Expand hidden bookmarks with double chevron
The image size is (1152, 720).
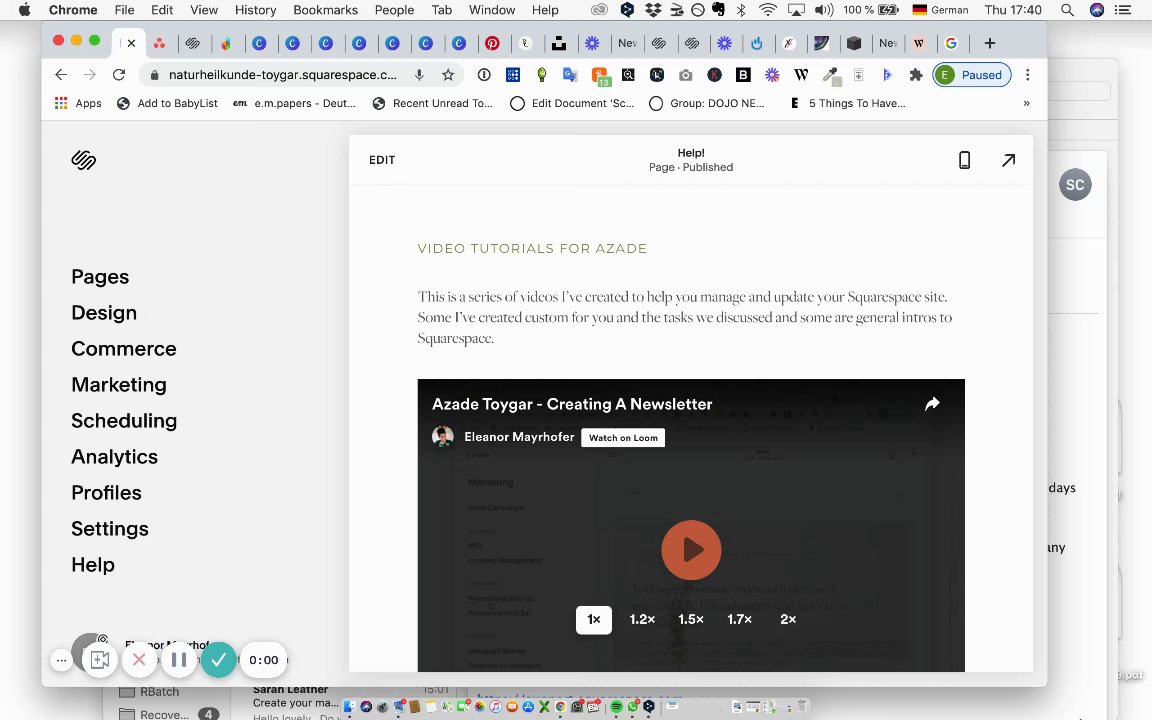(x=1026, y=104)
